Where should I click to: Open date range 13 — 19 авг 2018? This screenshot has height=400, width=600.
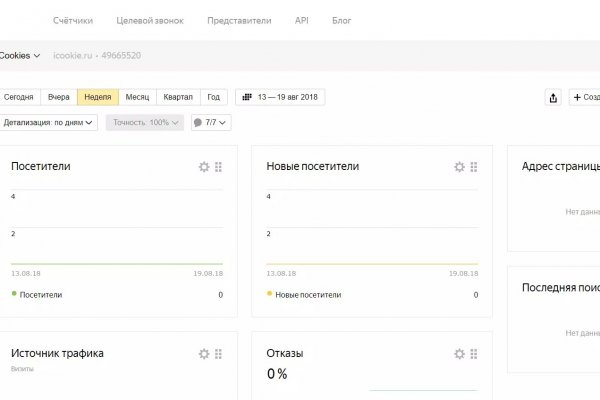pyautogui.click(x=280, y=98)
